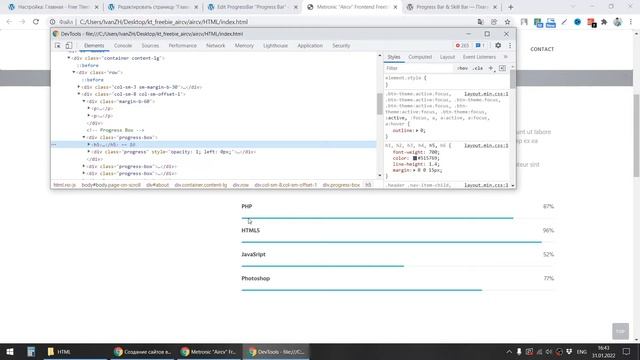640x360 pixels.
Task: Open layout.min.css link beside h1-h6 rule
Action: point(486,146)
